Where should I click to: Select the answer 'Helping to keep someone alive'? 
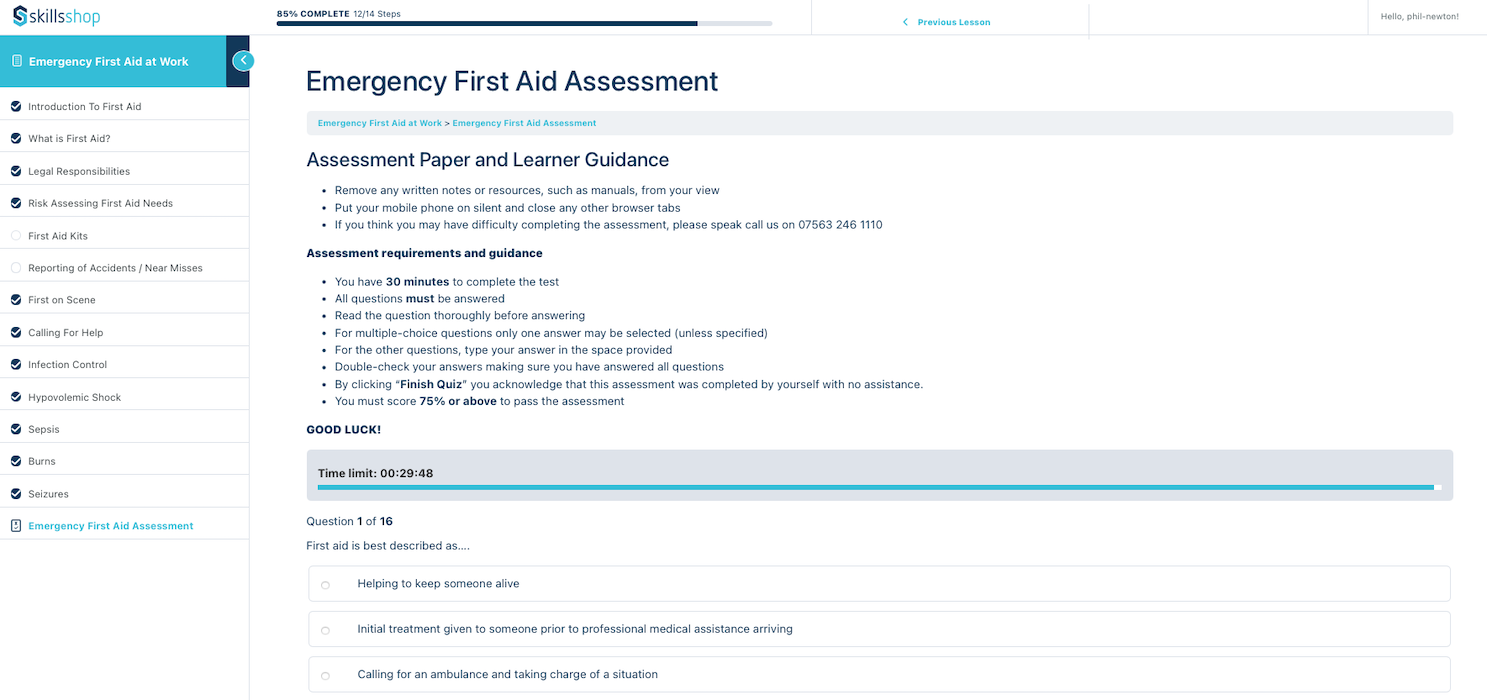325,585
